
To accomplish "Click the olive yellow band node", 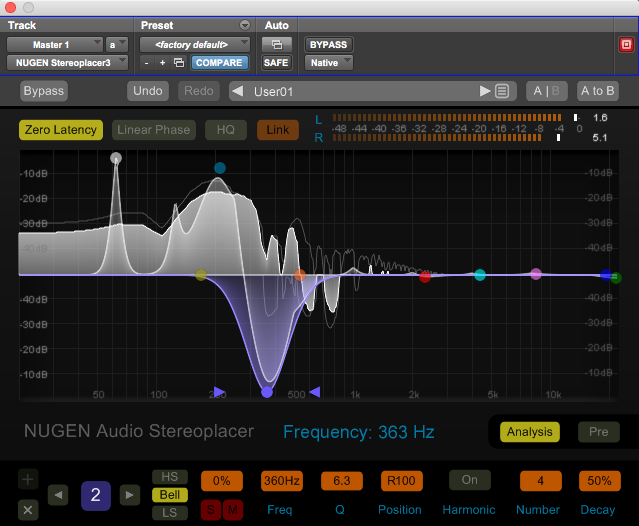I will pyautogui.click(x=201, y=275).
